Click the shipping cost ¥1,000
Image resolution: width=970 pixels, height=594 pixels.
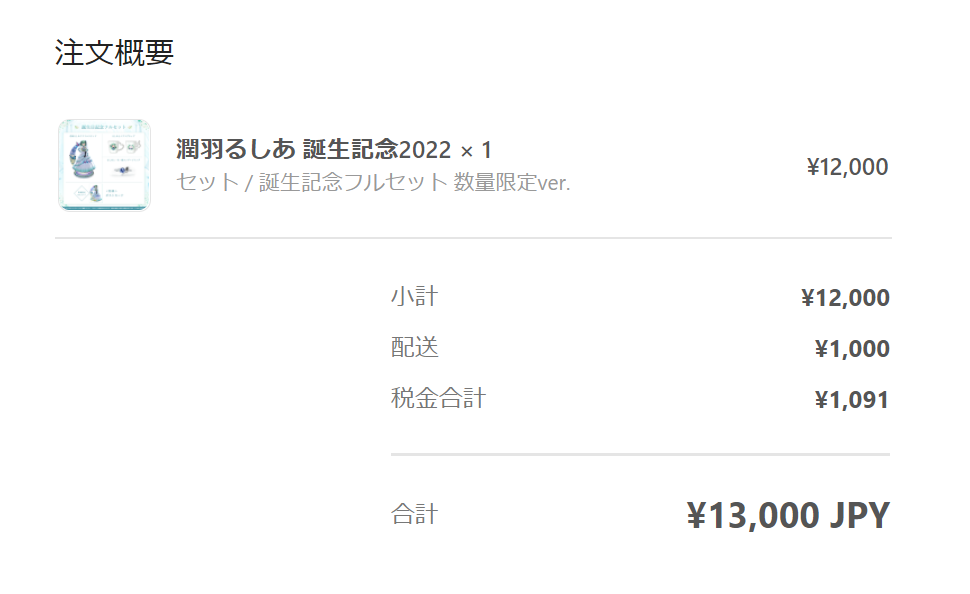[x=852, y=349]
